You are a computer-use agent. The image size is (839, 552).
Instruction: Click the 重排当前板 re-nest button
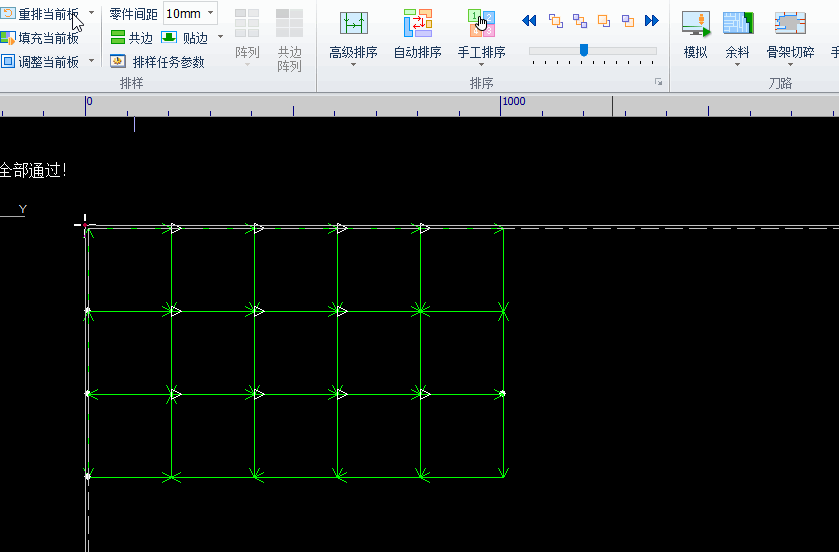(40, 13)
